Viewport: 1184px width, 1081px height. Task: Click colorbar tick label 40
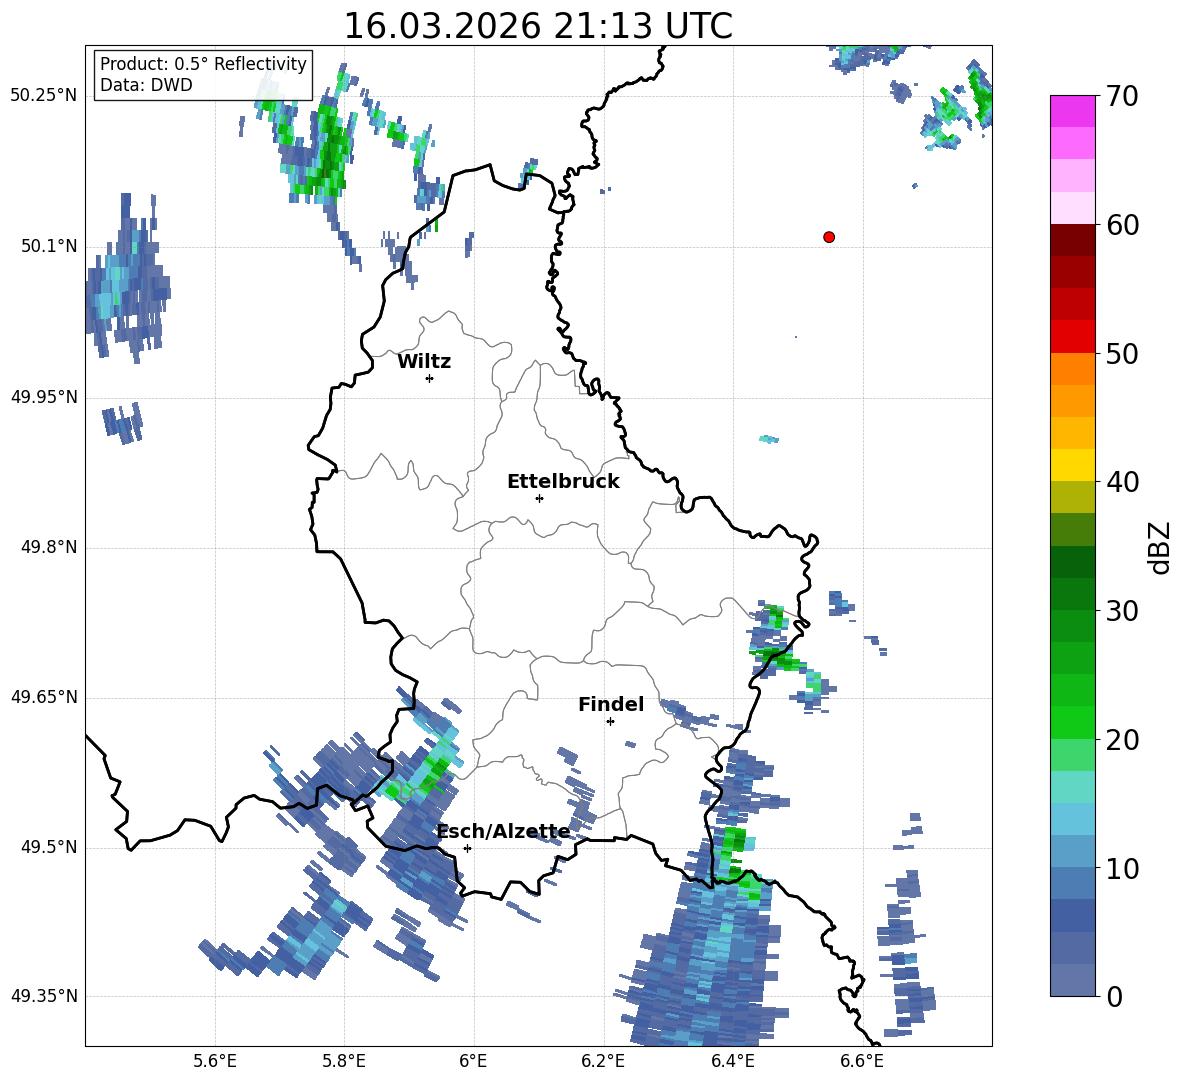pos(1122,482)
